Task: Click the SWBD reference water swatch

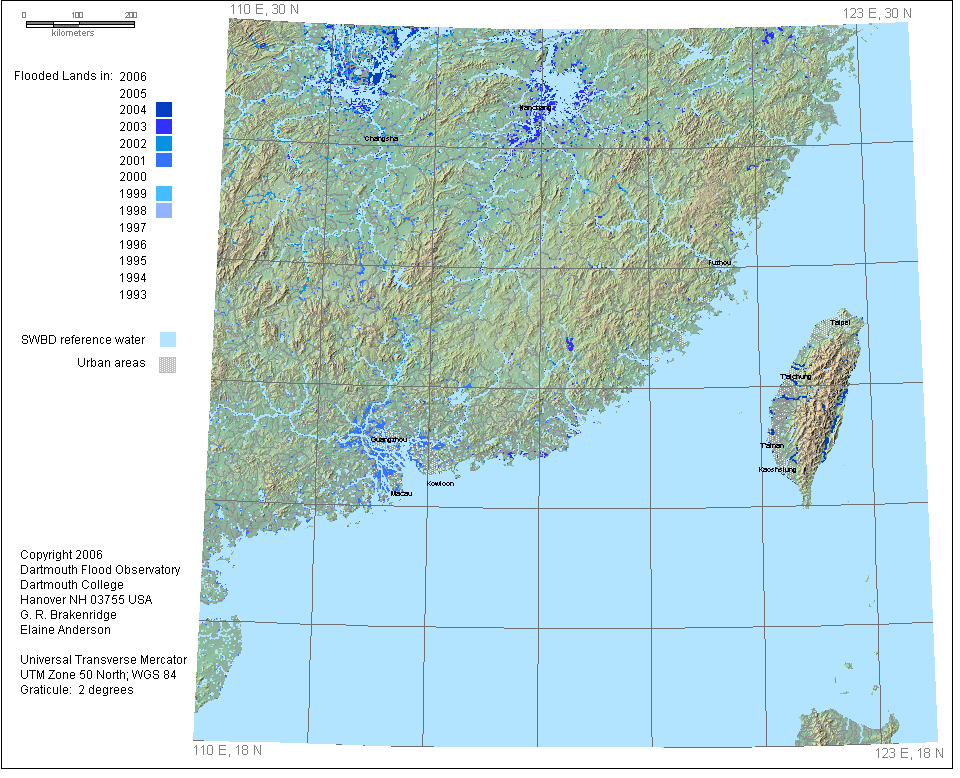Action: tap(168, 340)
